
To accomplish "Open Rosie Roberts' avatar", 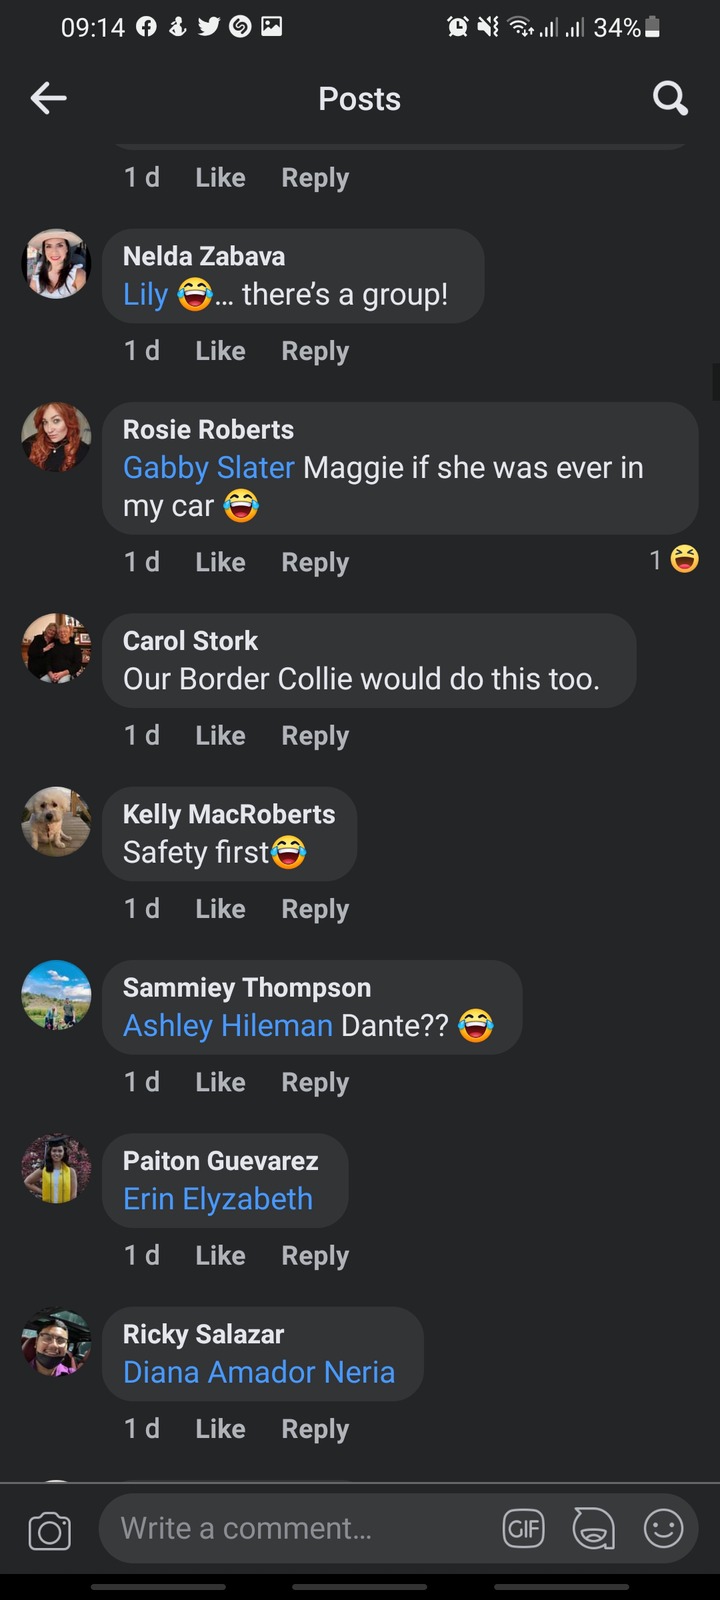I will click(x=56, y=437).
